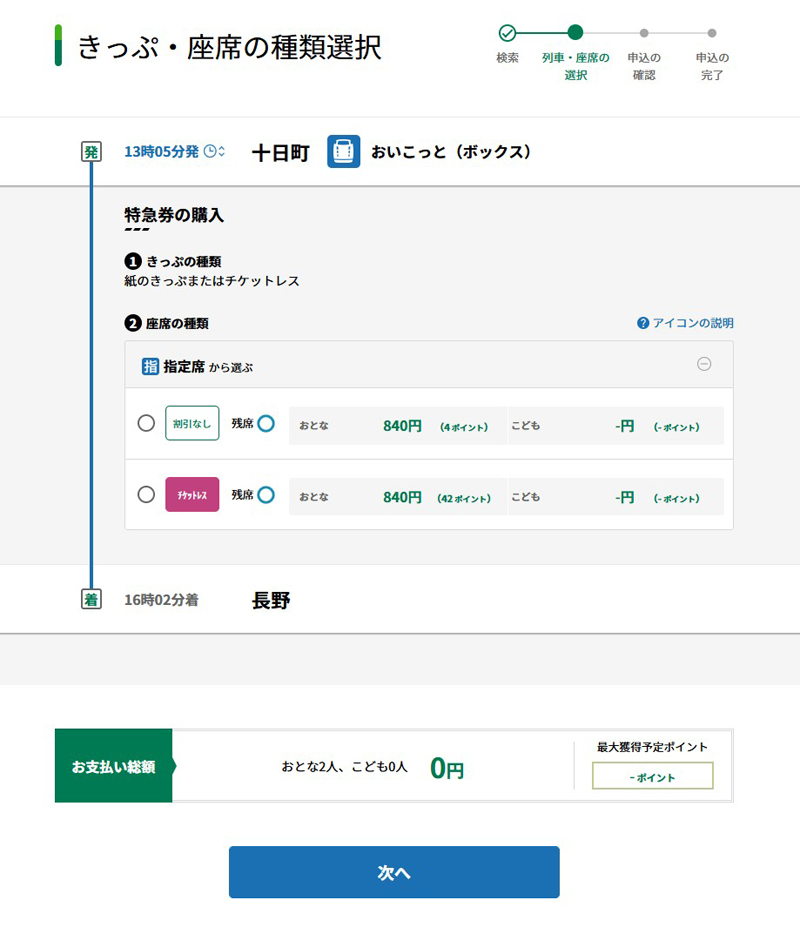Click おとな 840円 in チケットレス row
800x934 pixels.
(x=398, y=497)
